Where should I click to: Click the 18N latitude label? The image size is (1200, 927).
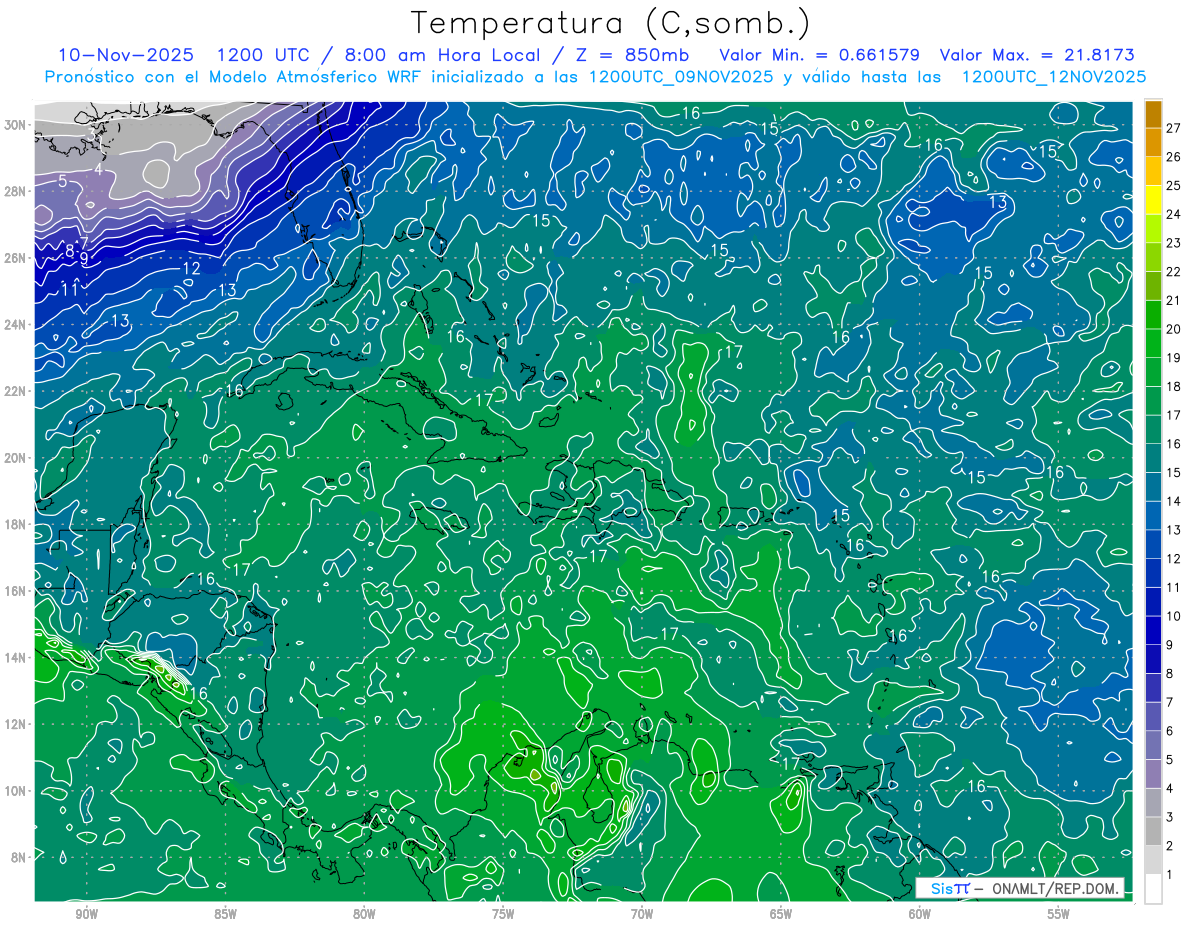coord(15,524)
